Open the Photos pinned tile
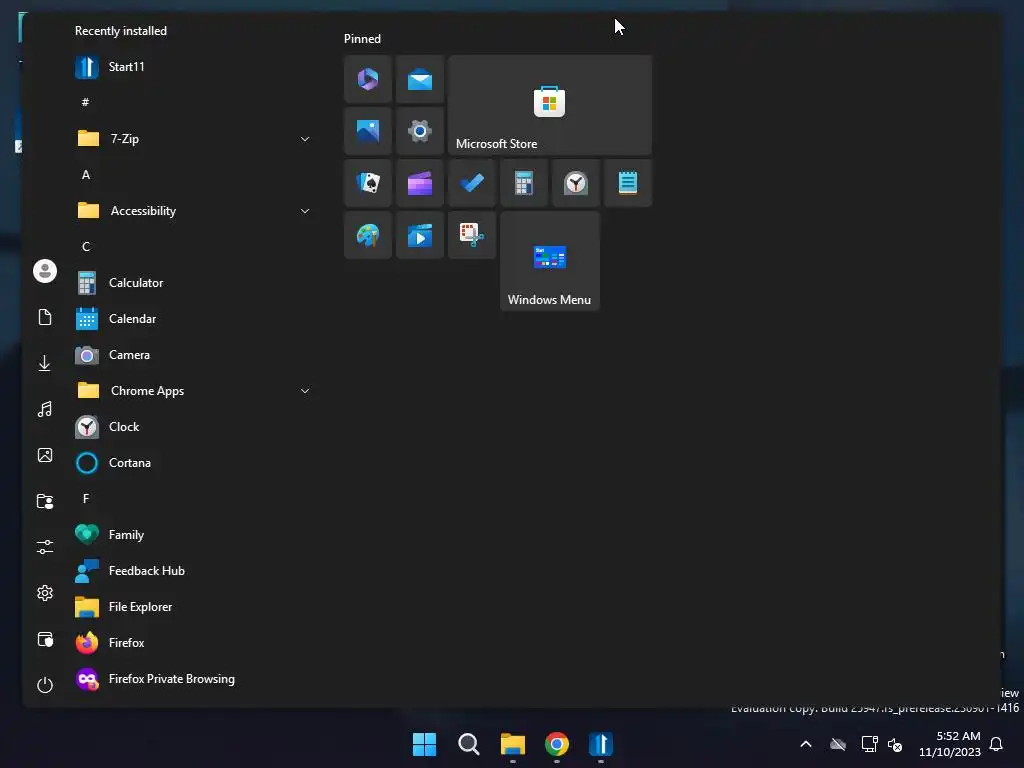Image resolution: width=1024 pixels, height=768 pixels. point(368,131)
